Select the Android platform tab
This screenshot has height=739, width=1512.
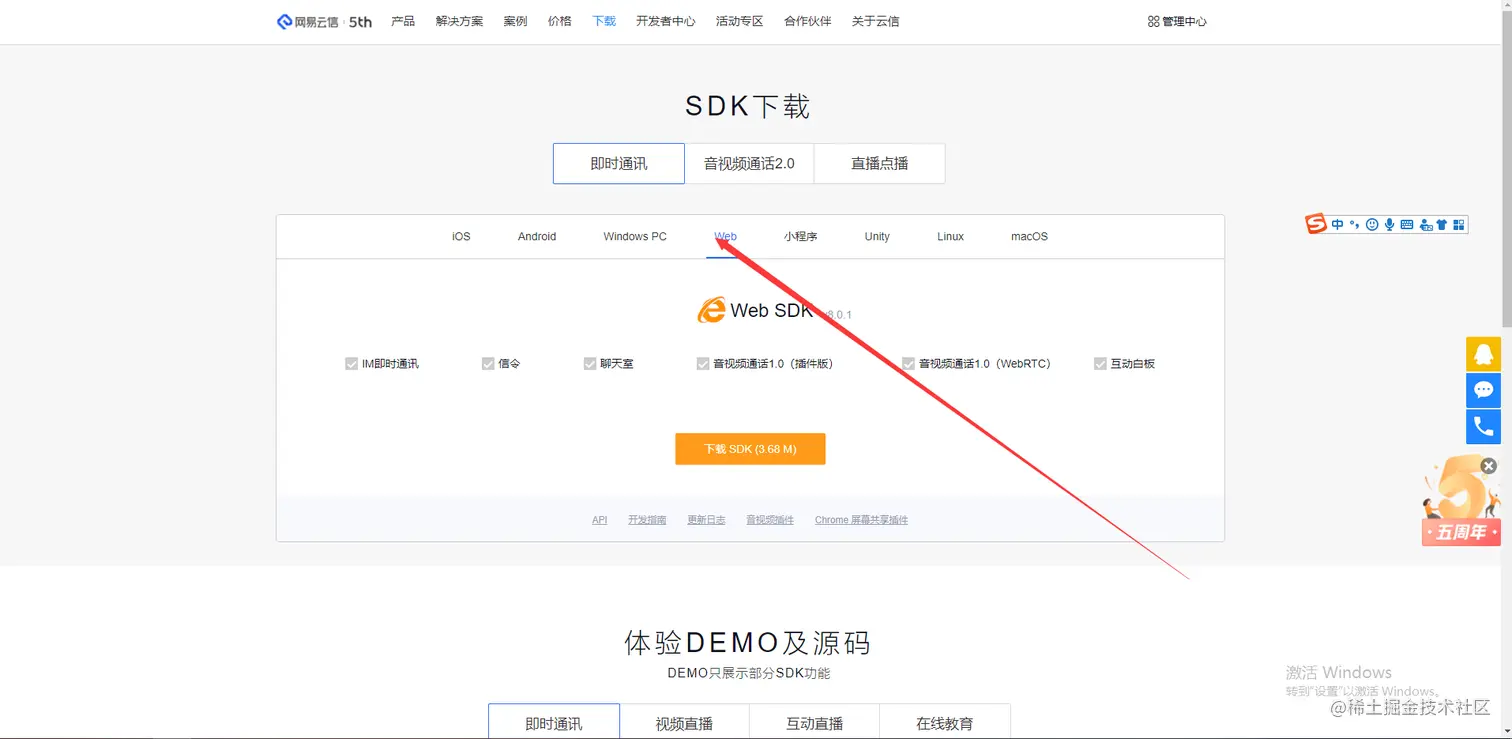[537, 237]
